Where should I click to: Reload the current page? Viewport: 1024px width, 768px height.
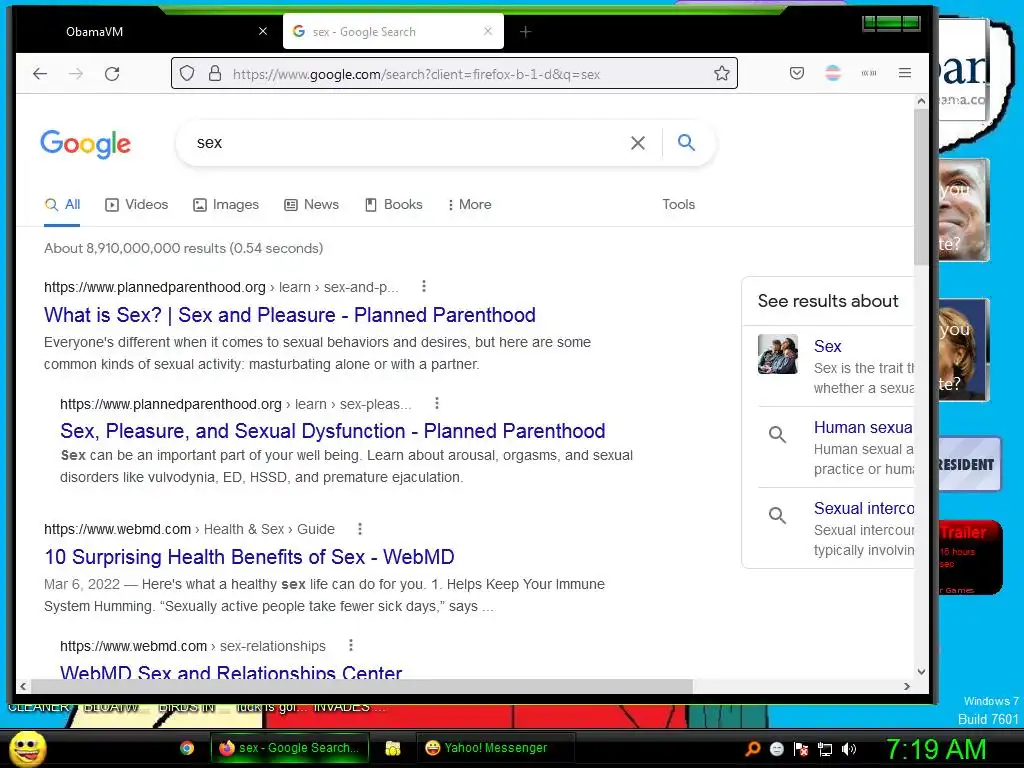click(112, 74)
